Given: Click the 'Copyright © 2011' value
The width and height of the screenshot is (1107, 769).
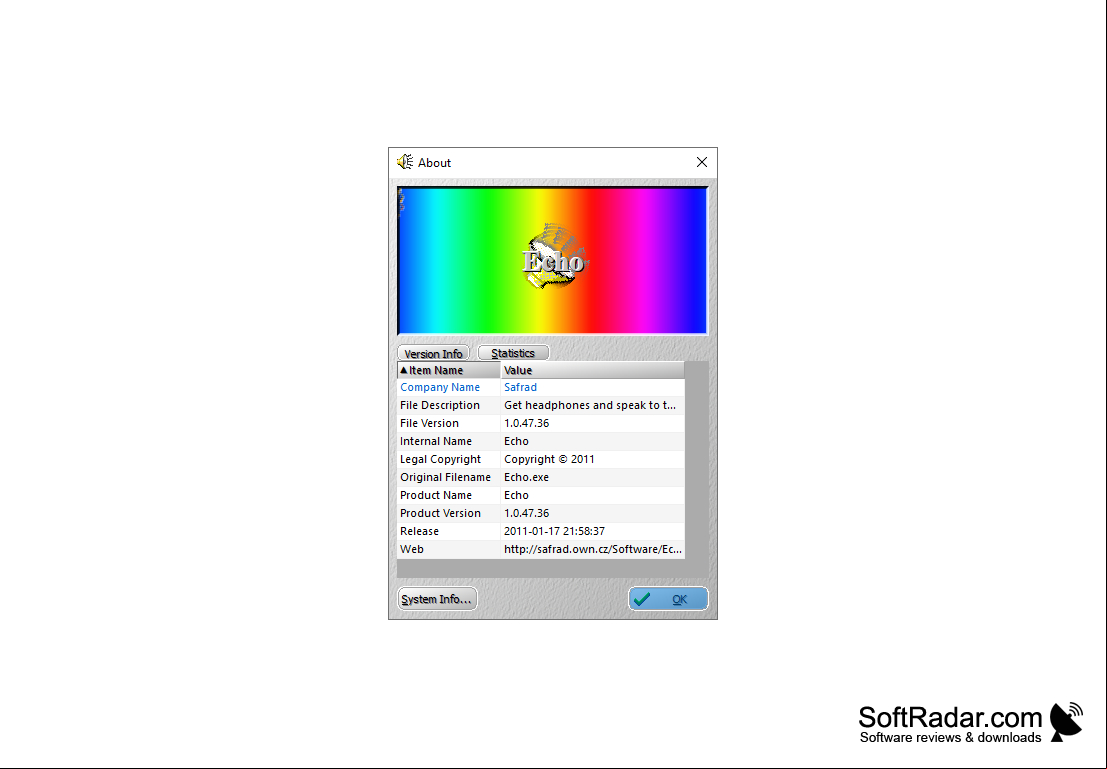Looking at the screenshot, I should click(549, 459).
